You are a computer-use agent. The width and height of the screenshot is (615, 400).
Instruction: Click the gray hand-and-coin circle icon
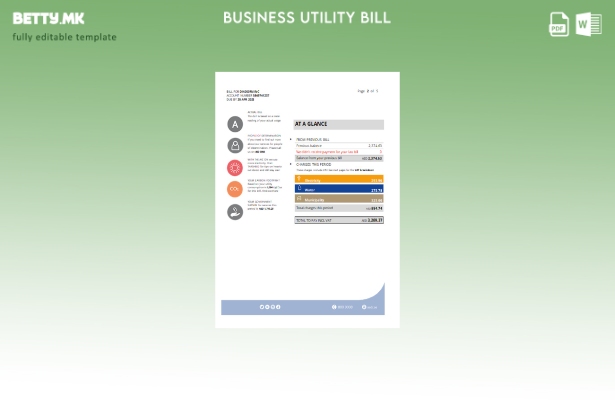pyautogui.click(x=235, y=212)
